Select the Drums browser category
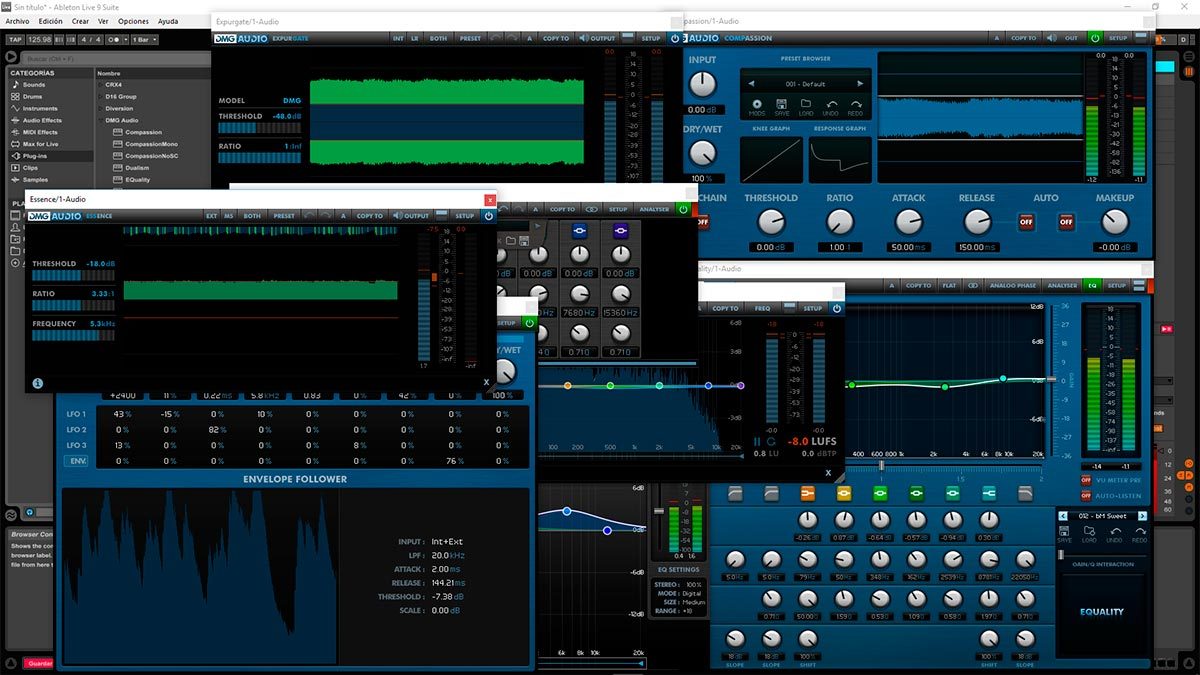Screen dimensions: 1200x675 coord(33,97)
